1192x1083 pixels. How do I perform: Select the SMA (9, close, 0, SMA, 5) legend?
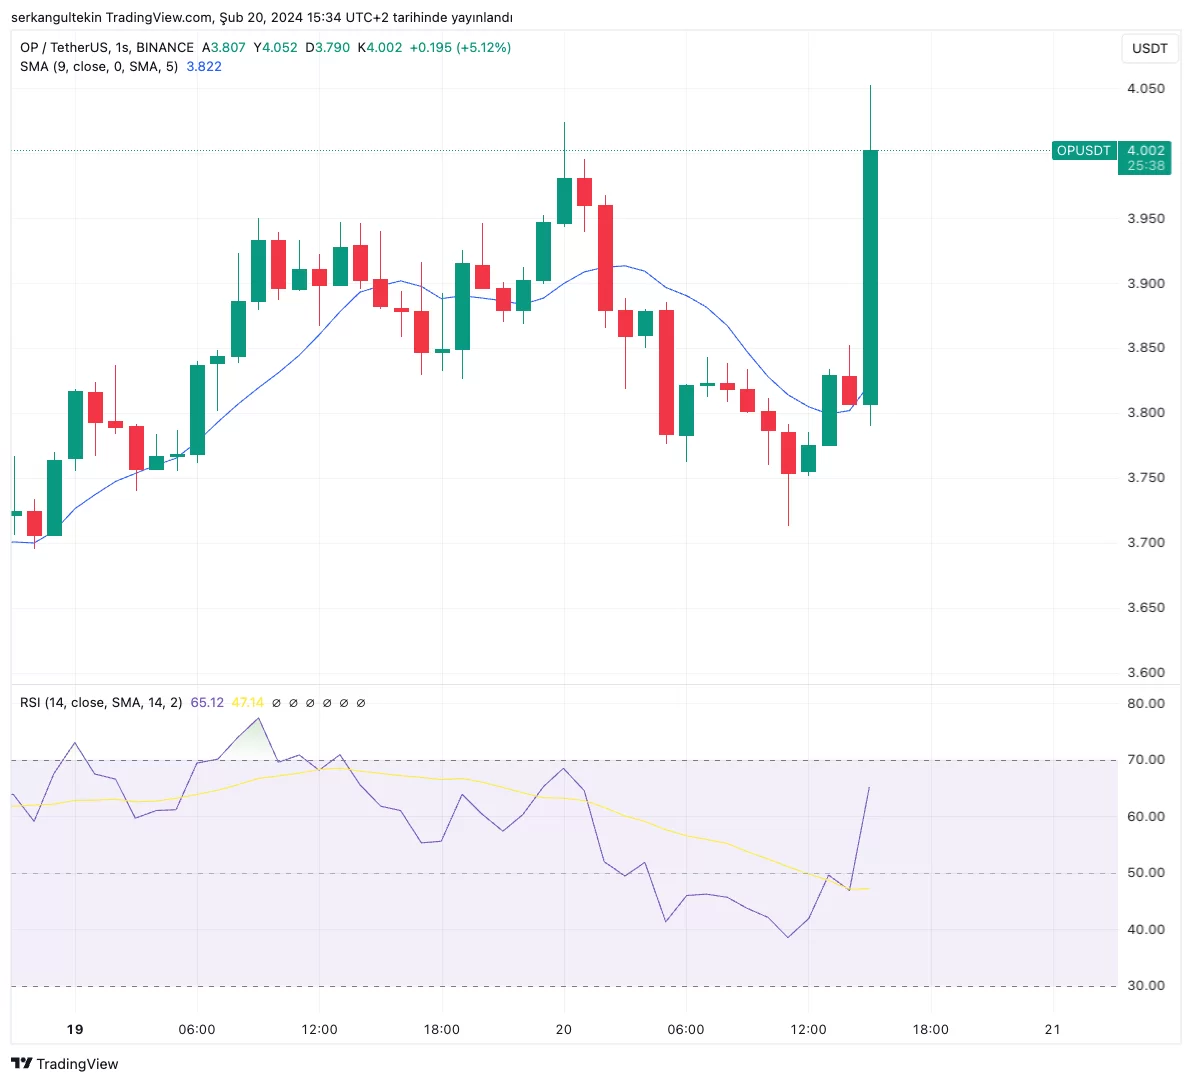99,66
